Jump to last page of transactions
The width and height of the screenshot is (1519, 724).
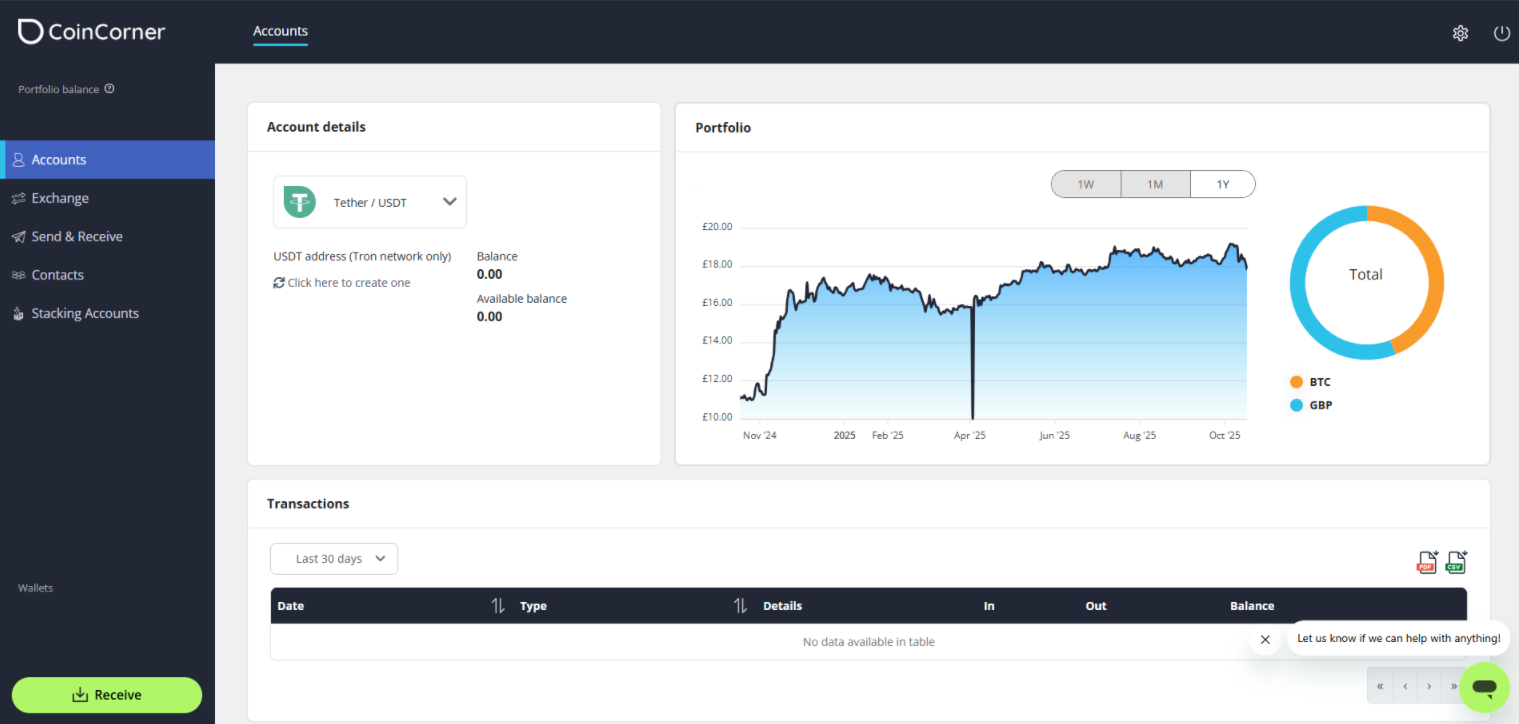coord(1453,686)
